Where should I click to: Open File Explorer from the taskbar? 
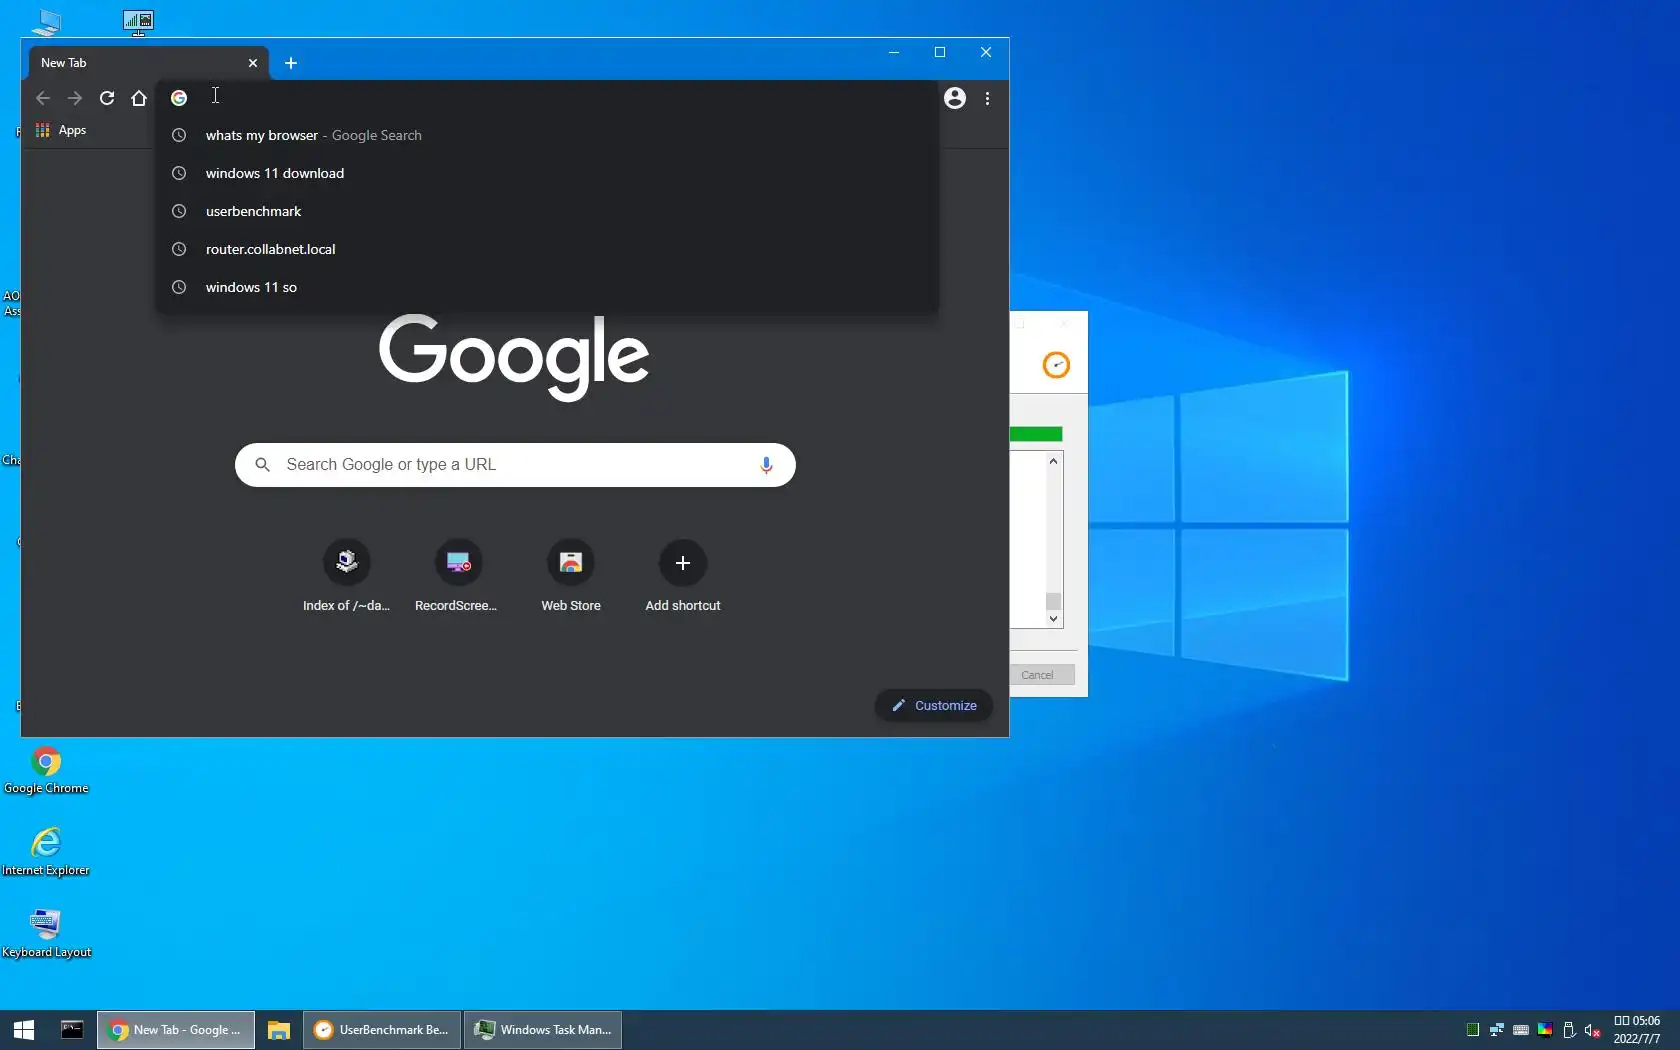279,1030
